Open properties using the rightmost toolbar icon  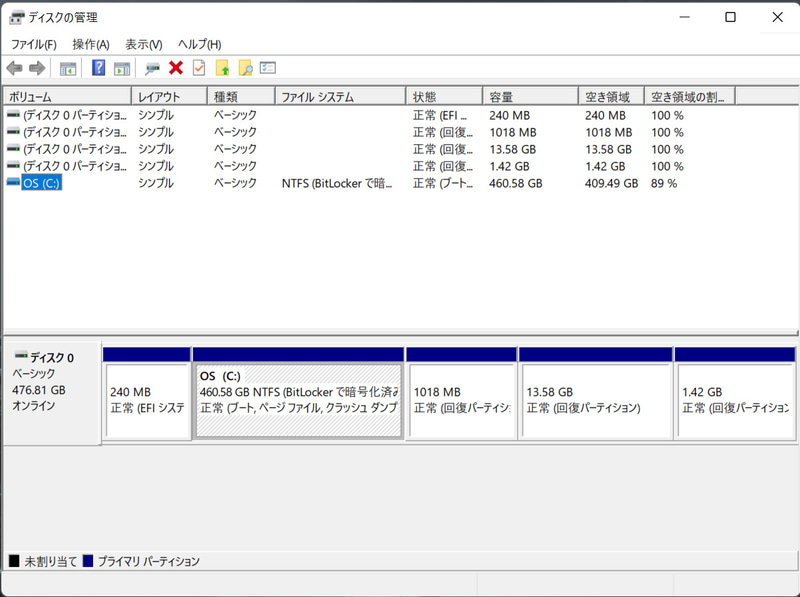pyautogui.click(x=266, y=68)
